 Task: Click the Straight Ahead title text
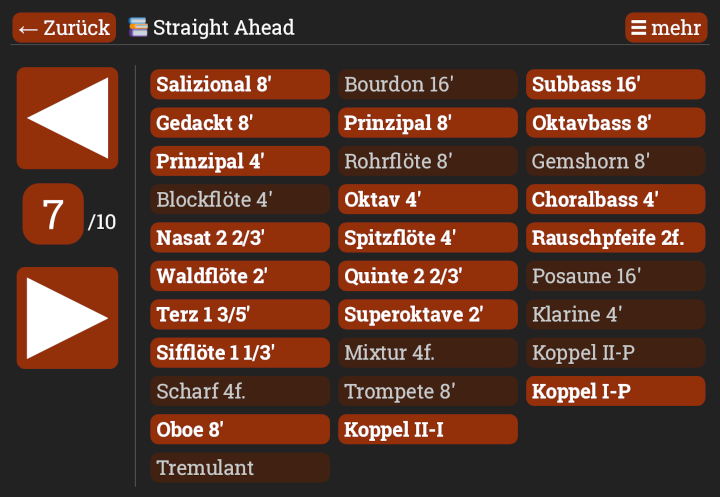click(224, 28)
